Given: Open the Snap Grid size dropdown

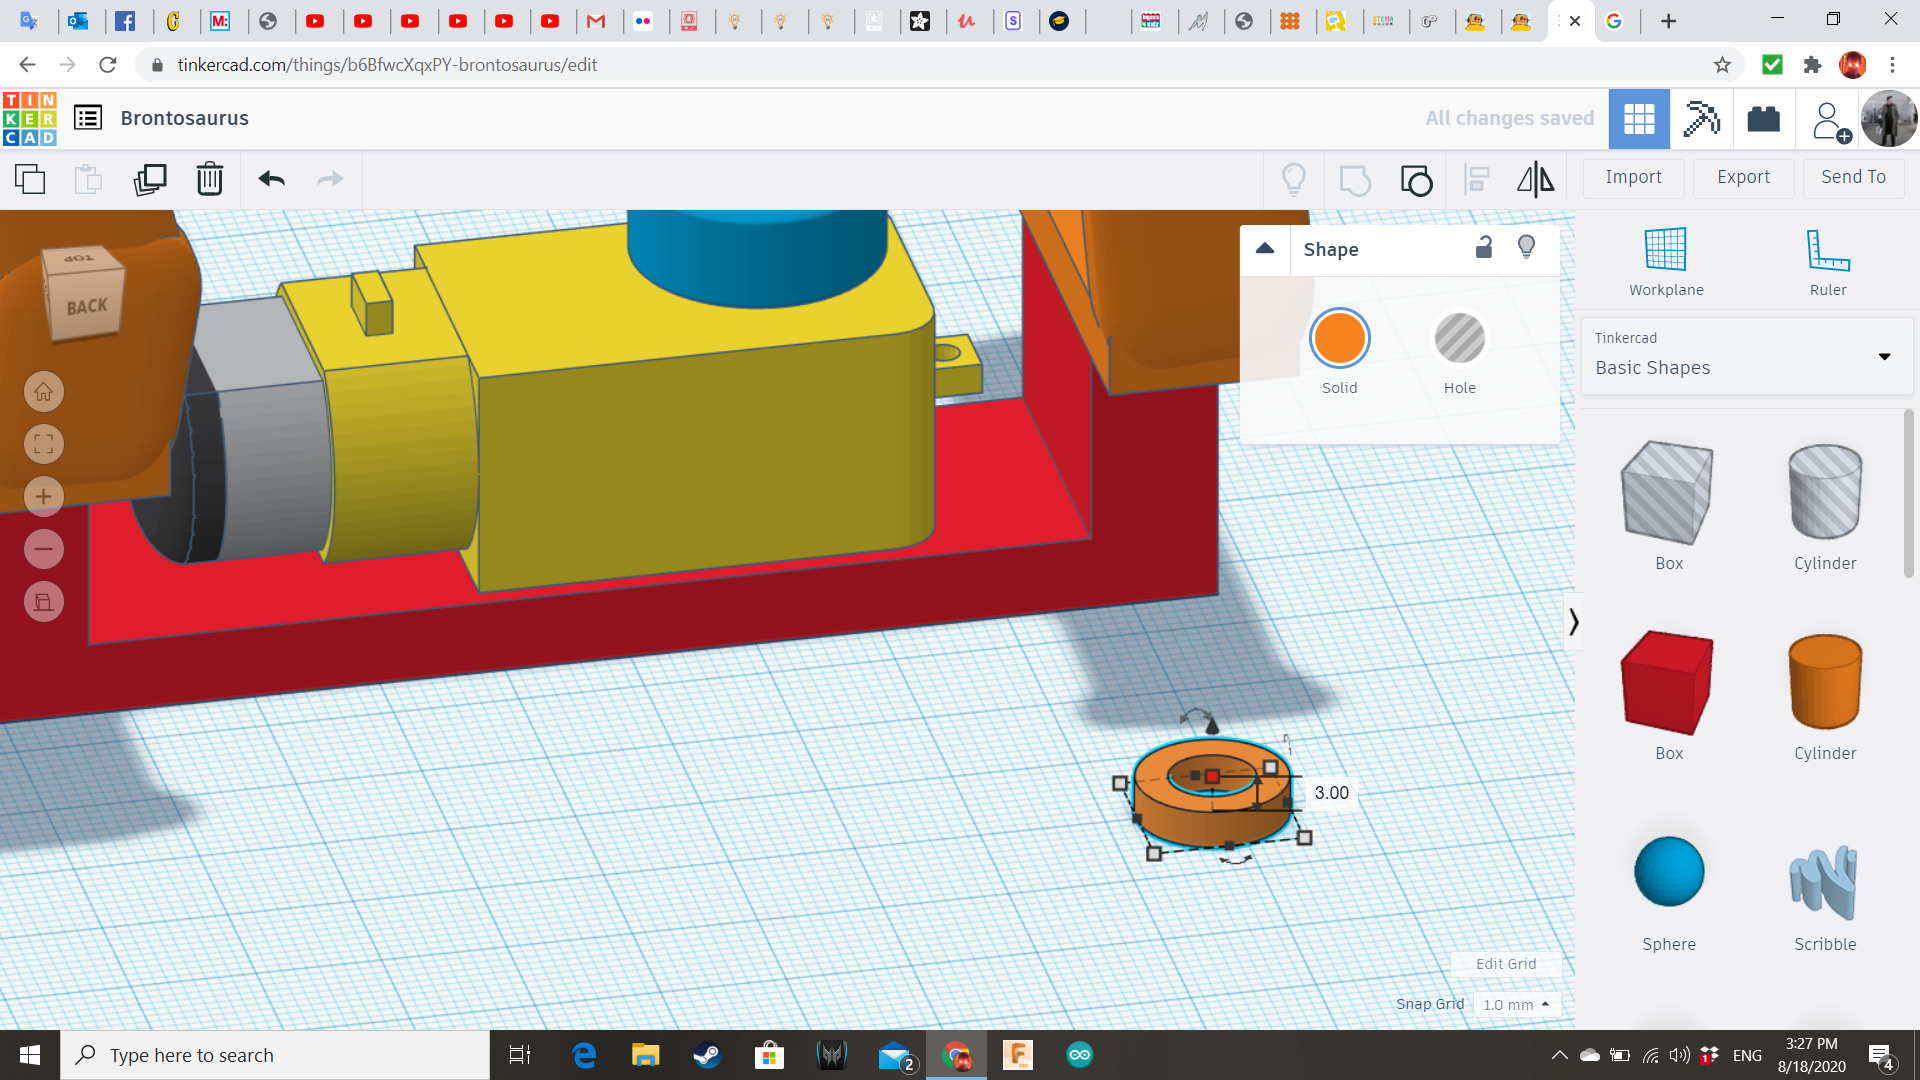Looking at the screenshot, I should click(1516, 1004).
